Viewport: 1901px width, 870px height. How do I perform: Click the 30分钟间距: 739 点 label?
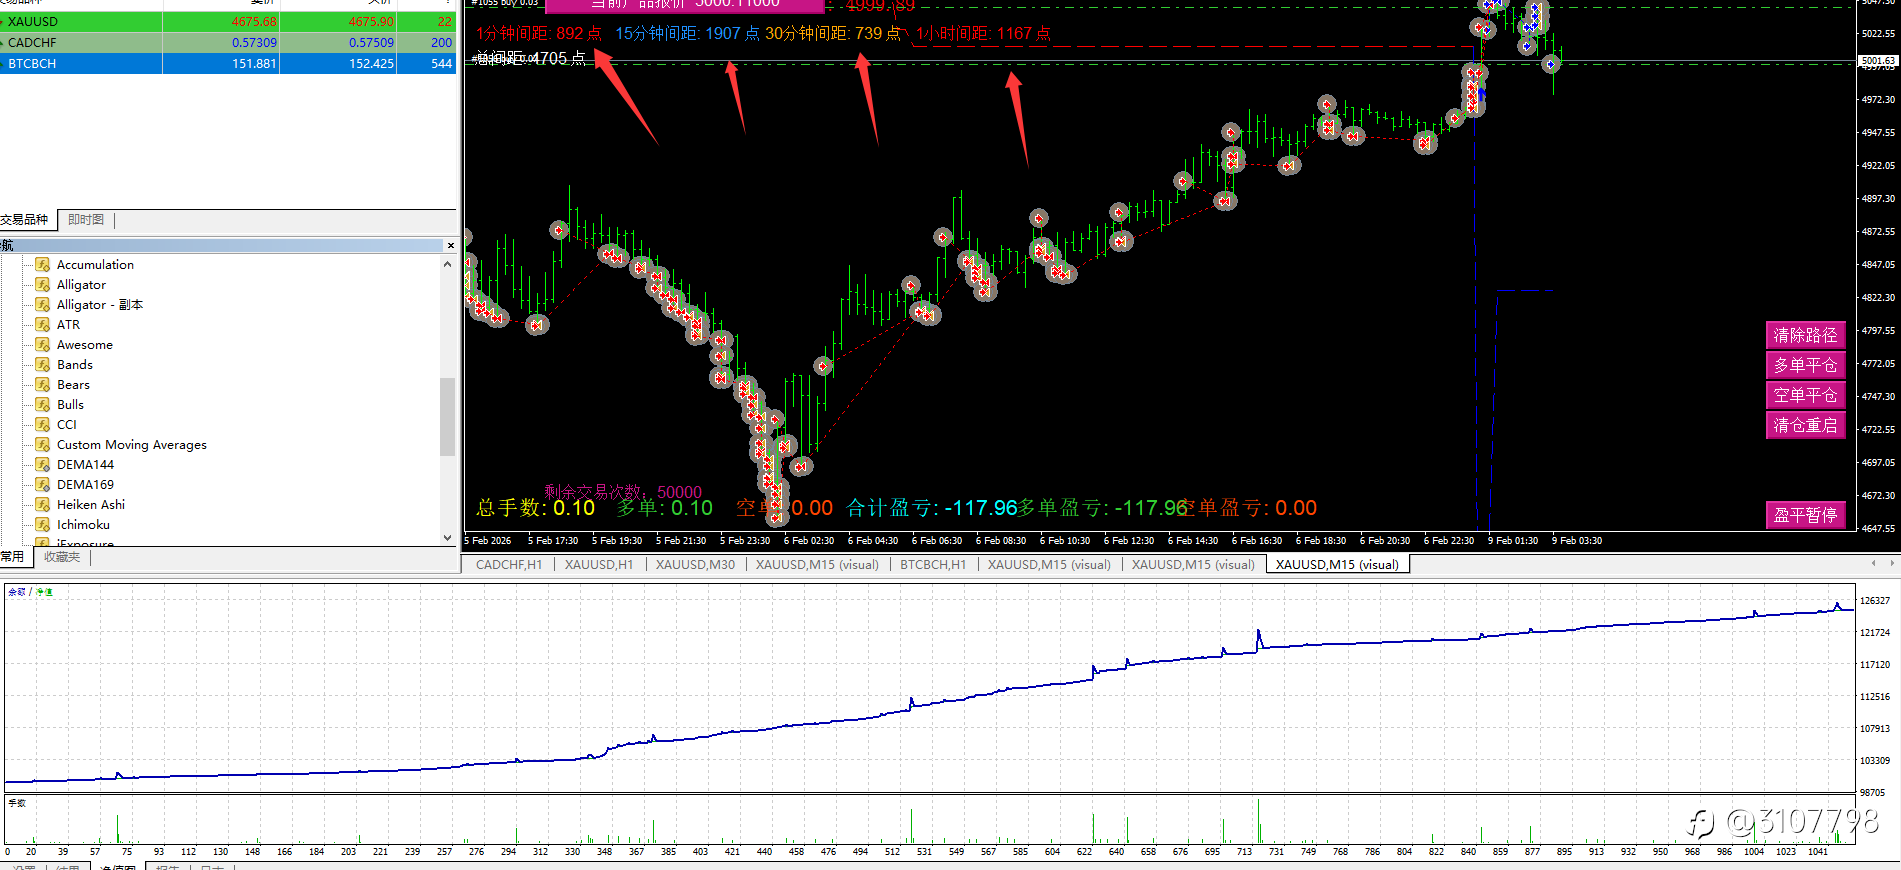coord(833,33)
